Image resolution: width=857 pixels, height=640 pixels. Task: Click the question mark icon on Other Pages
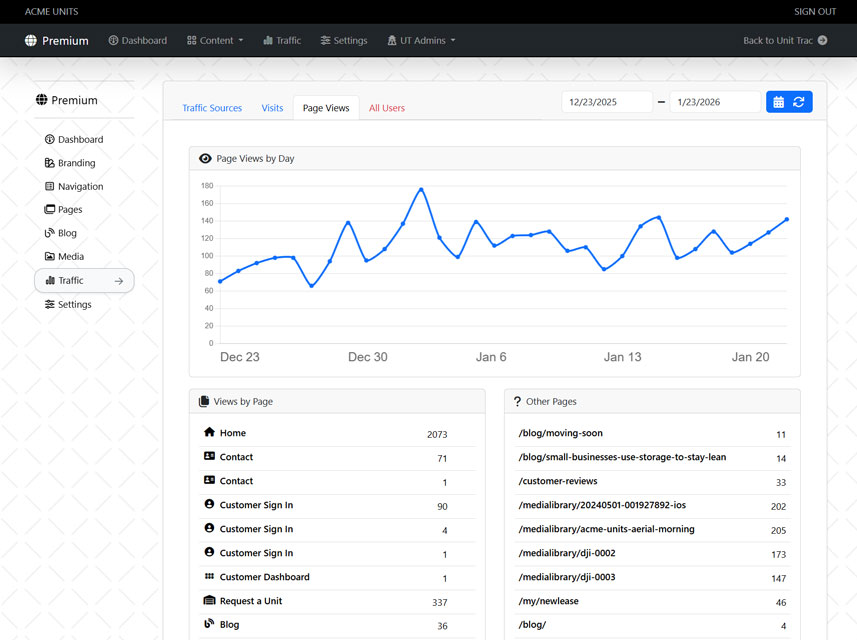516,401
